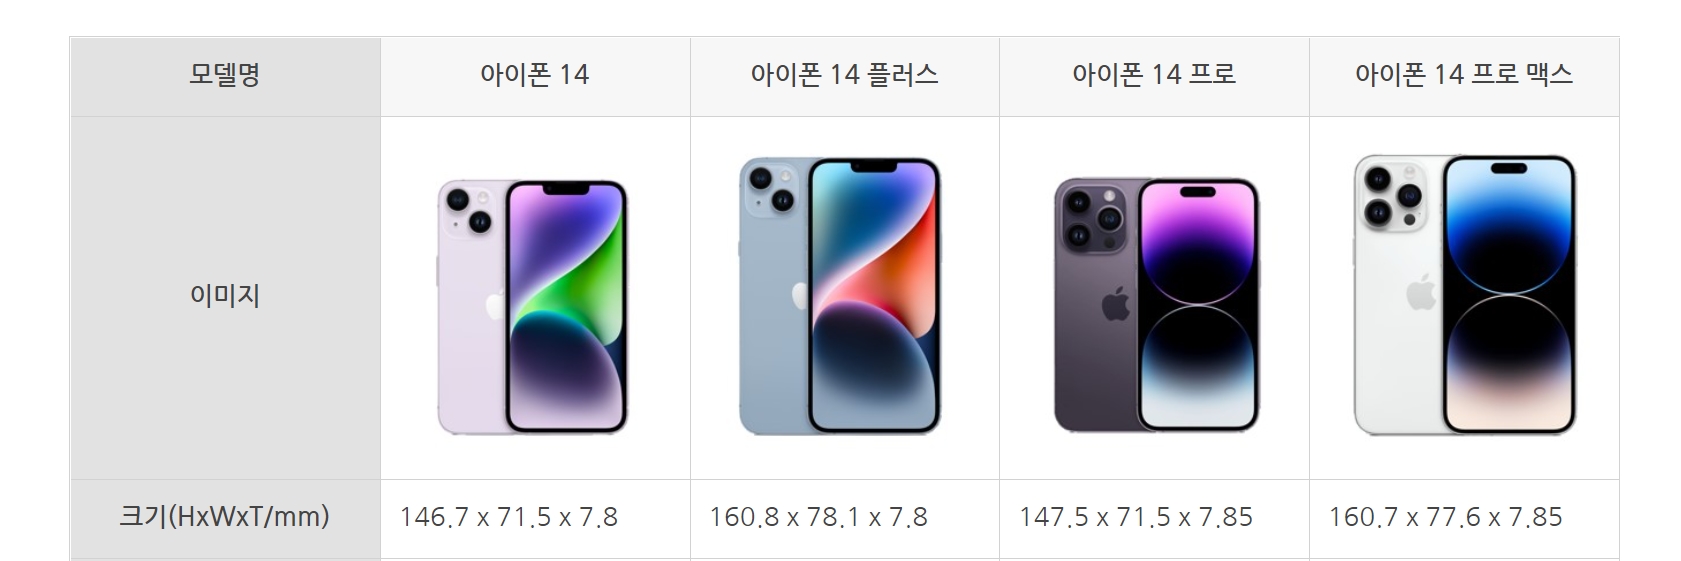Screen dimensions: 1681x561
Task: Select the 아이폰 14 column header
Action: pyautogui.click(x=535, y=76)
